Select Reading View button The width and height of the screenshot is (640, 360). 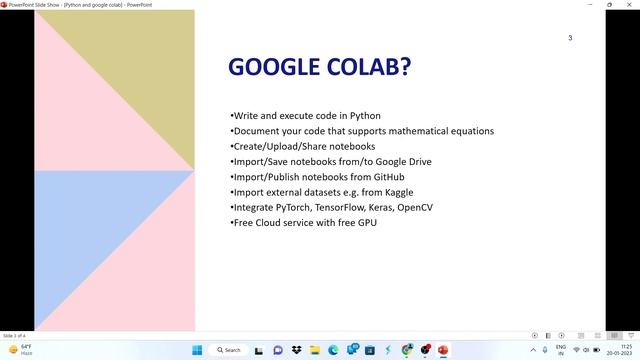[614, 336]
